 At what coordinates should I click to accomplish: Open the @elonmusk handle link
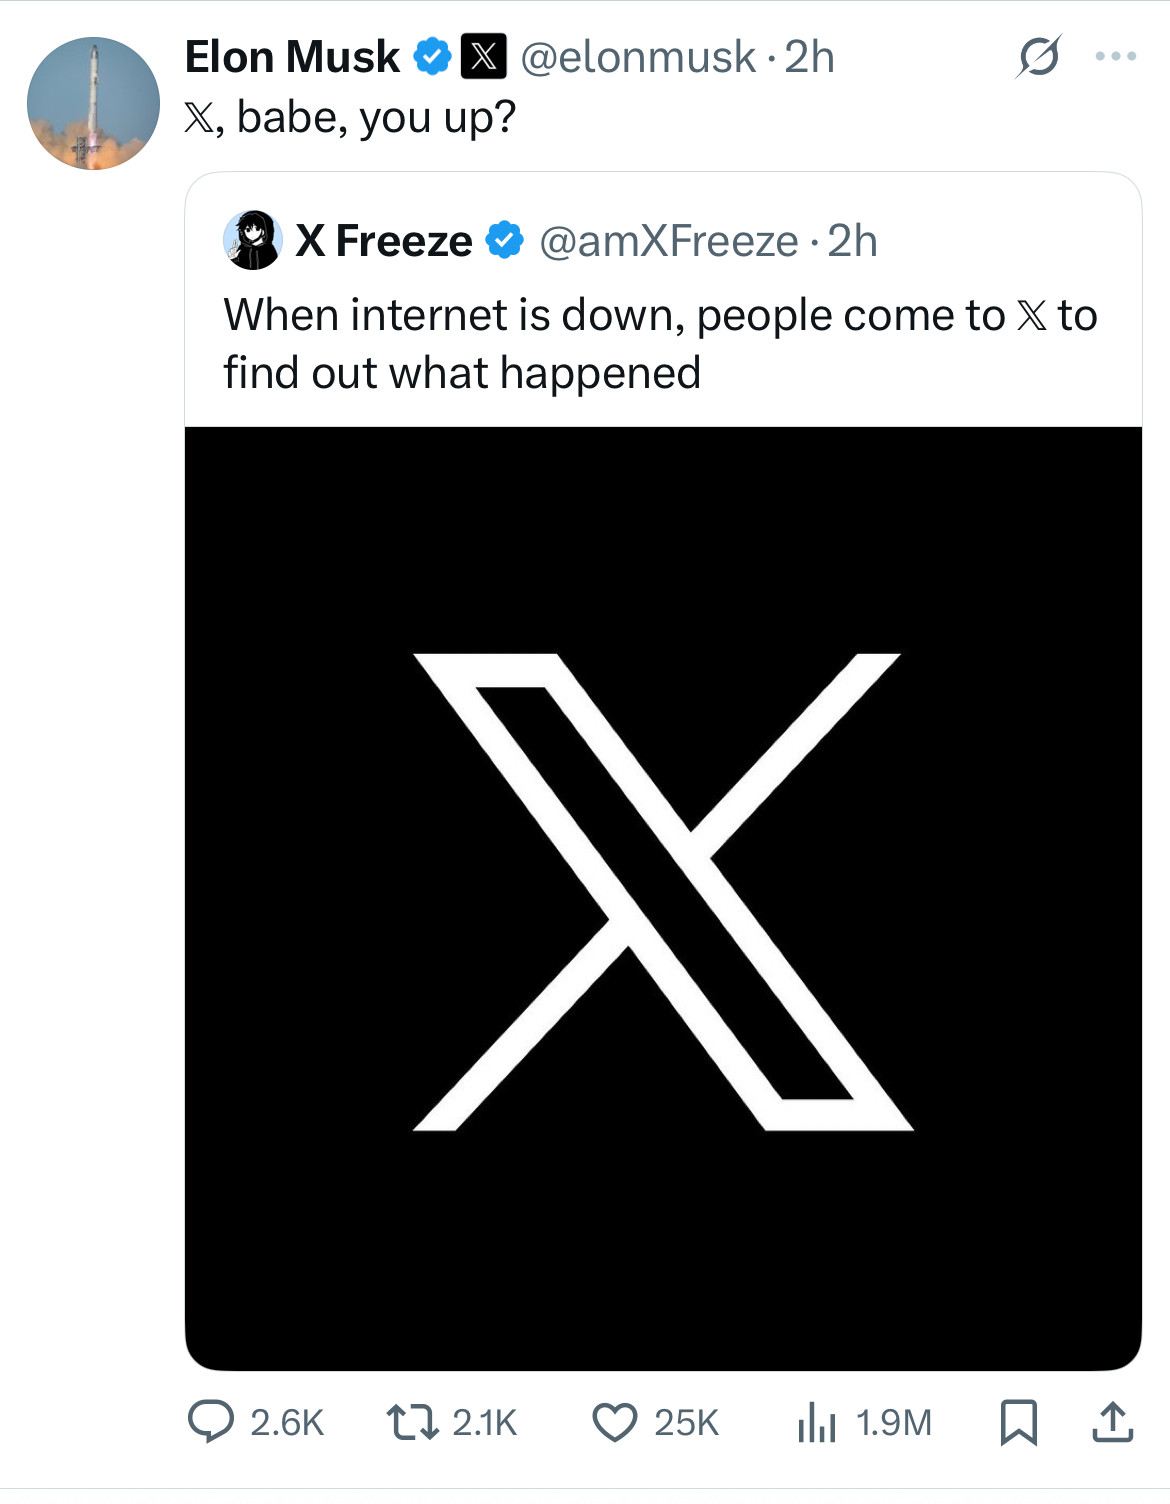[x=638, y=57]
